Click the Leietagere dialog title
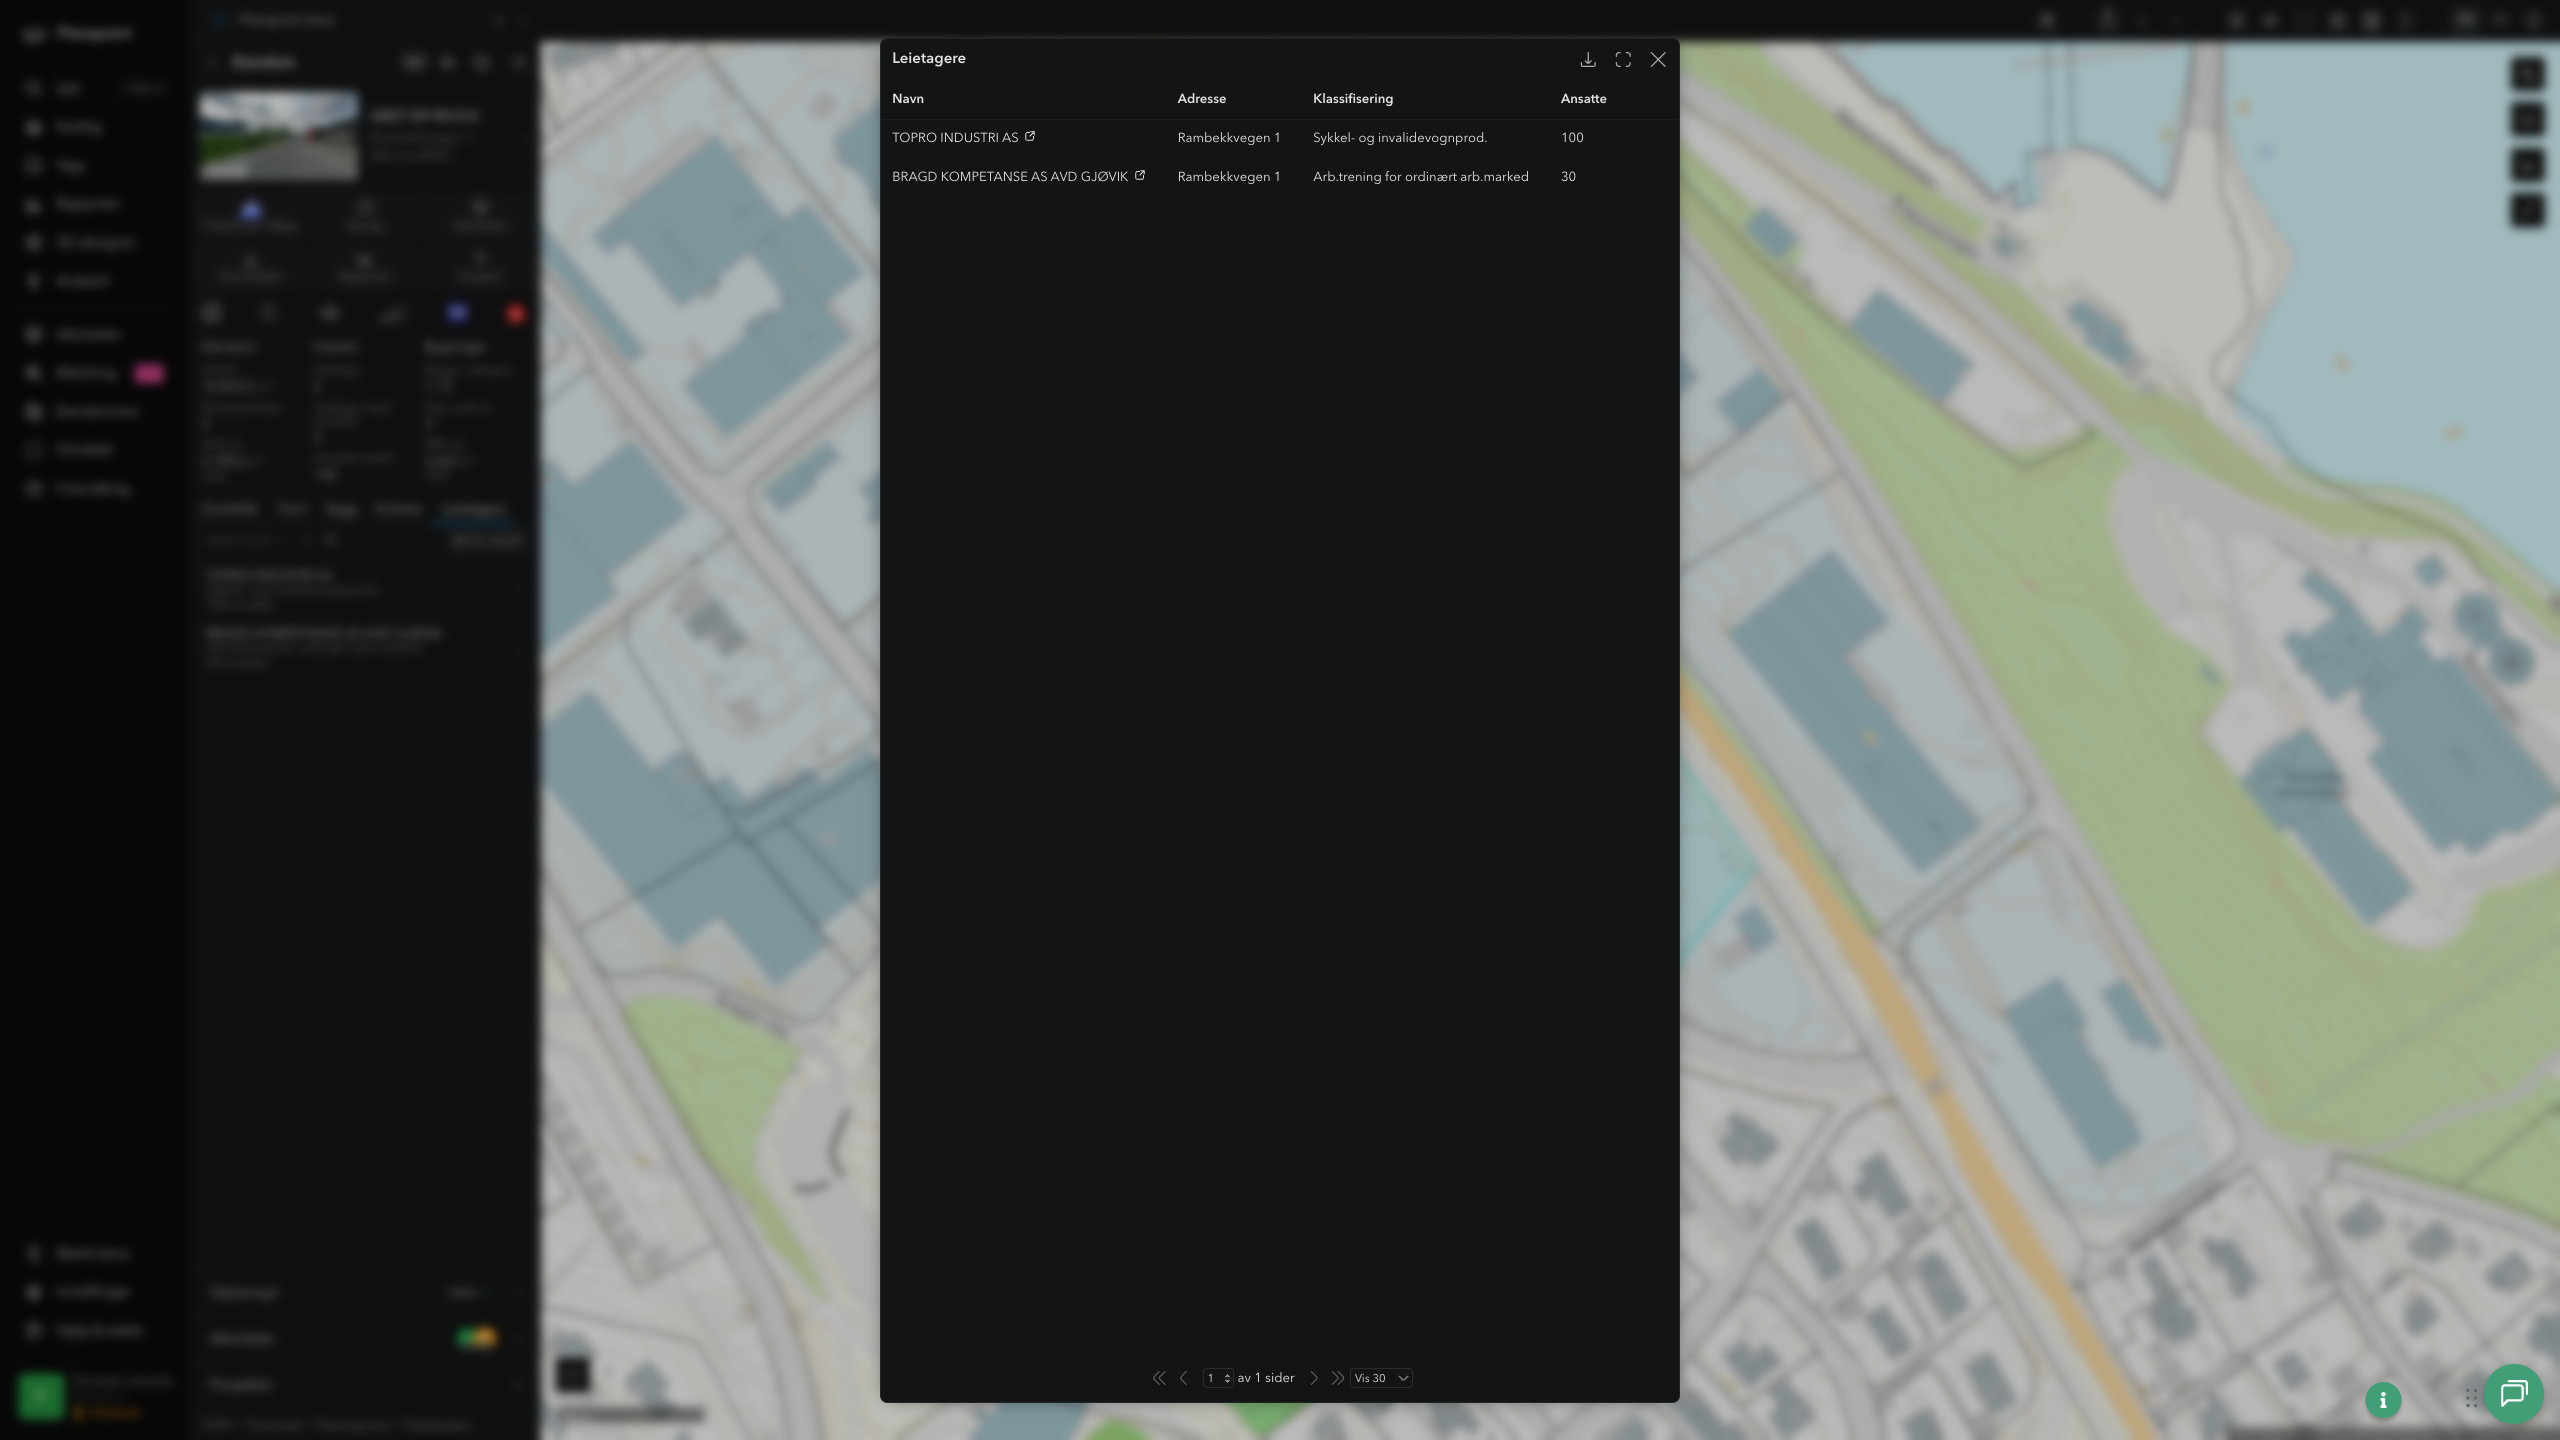 pyautogui.click(x=929, y=58)
